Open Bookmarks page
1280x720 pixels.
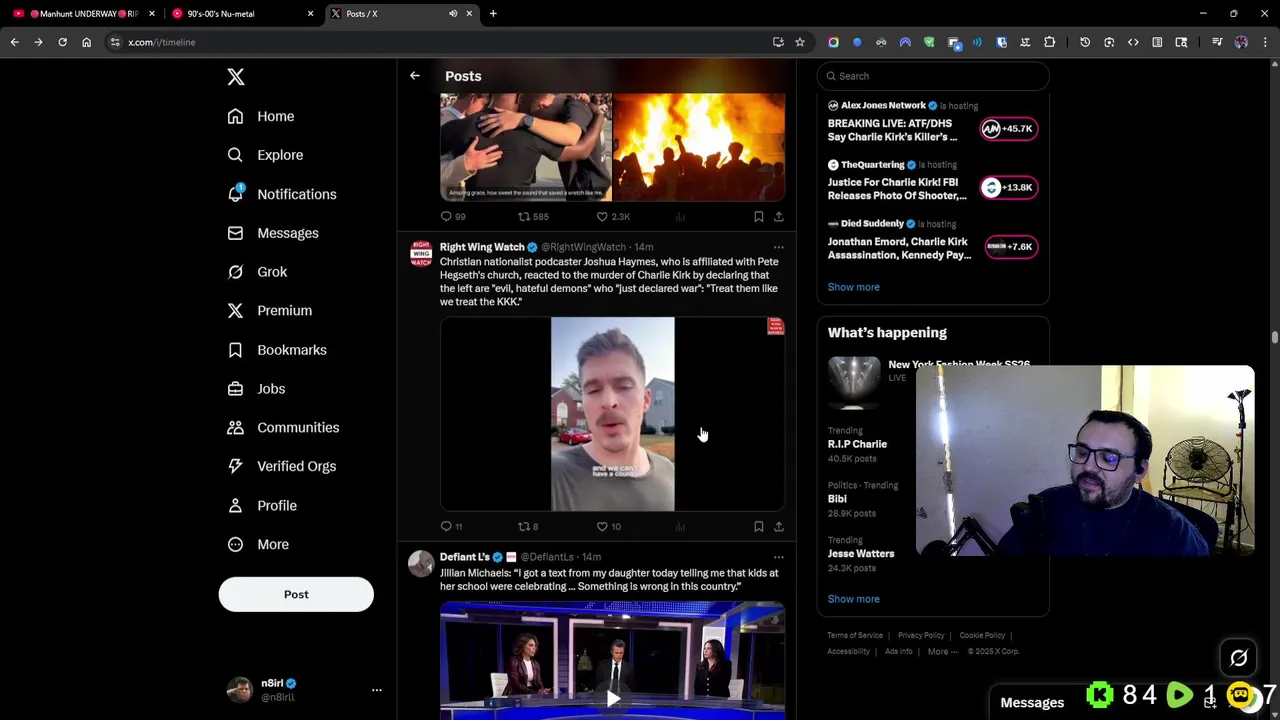(277, 350)
